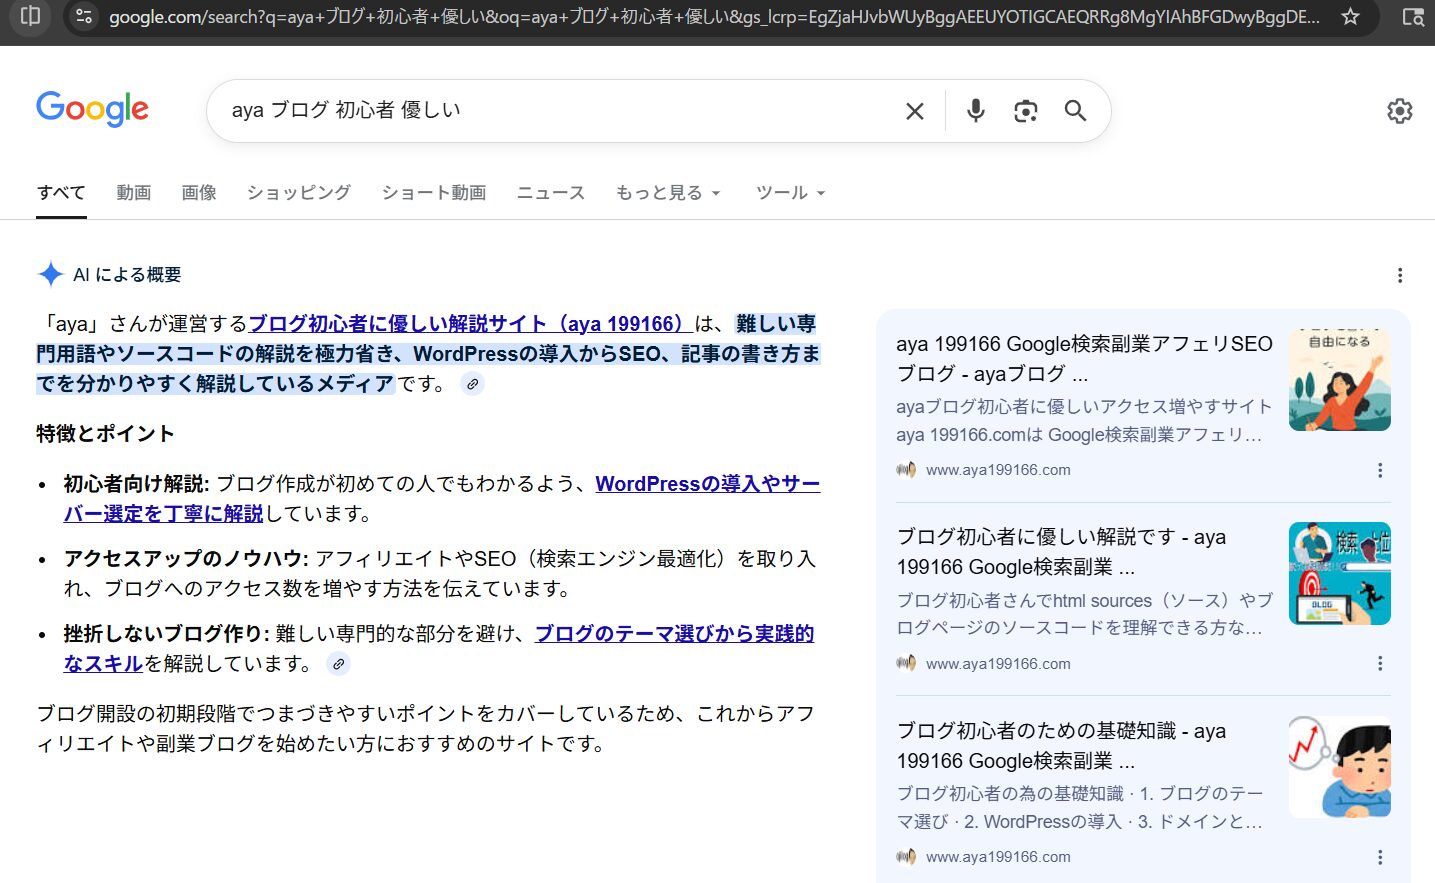Click the アクセスアップのノウハウ: bullet label
Screen dimensions: 1435x883
click(187, 559)
